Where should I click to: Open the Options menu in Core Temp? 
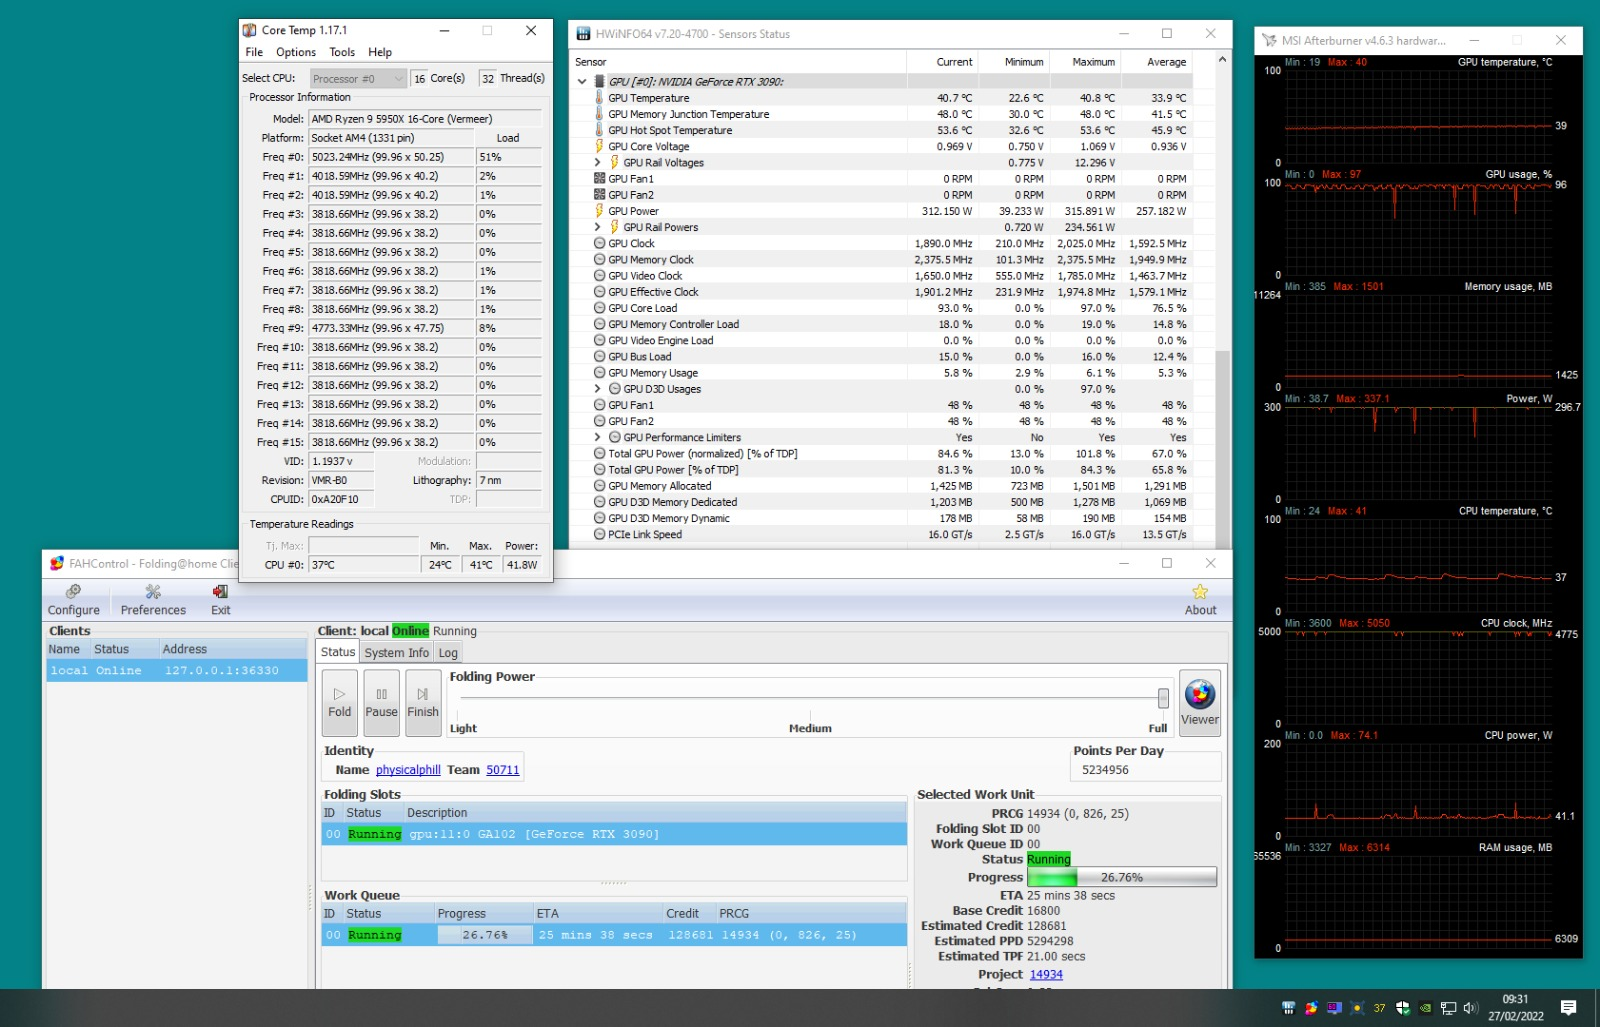click(x=296, y=52)
